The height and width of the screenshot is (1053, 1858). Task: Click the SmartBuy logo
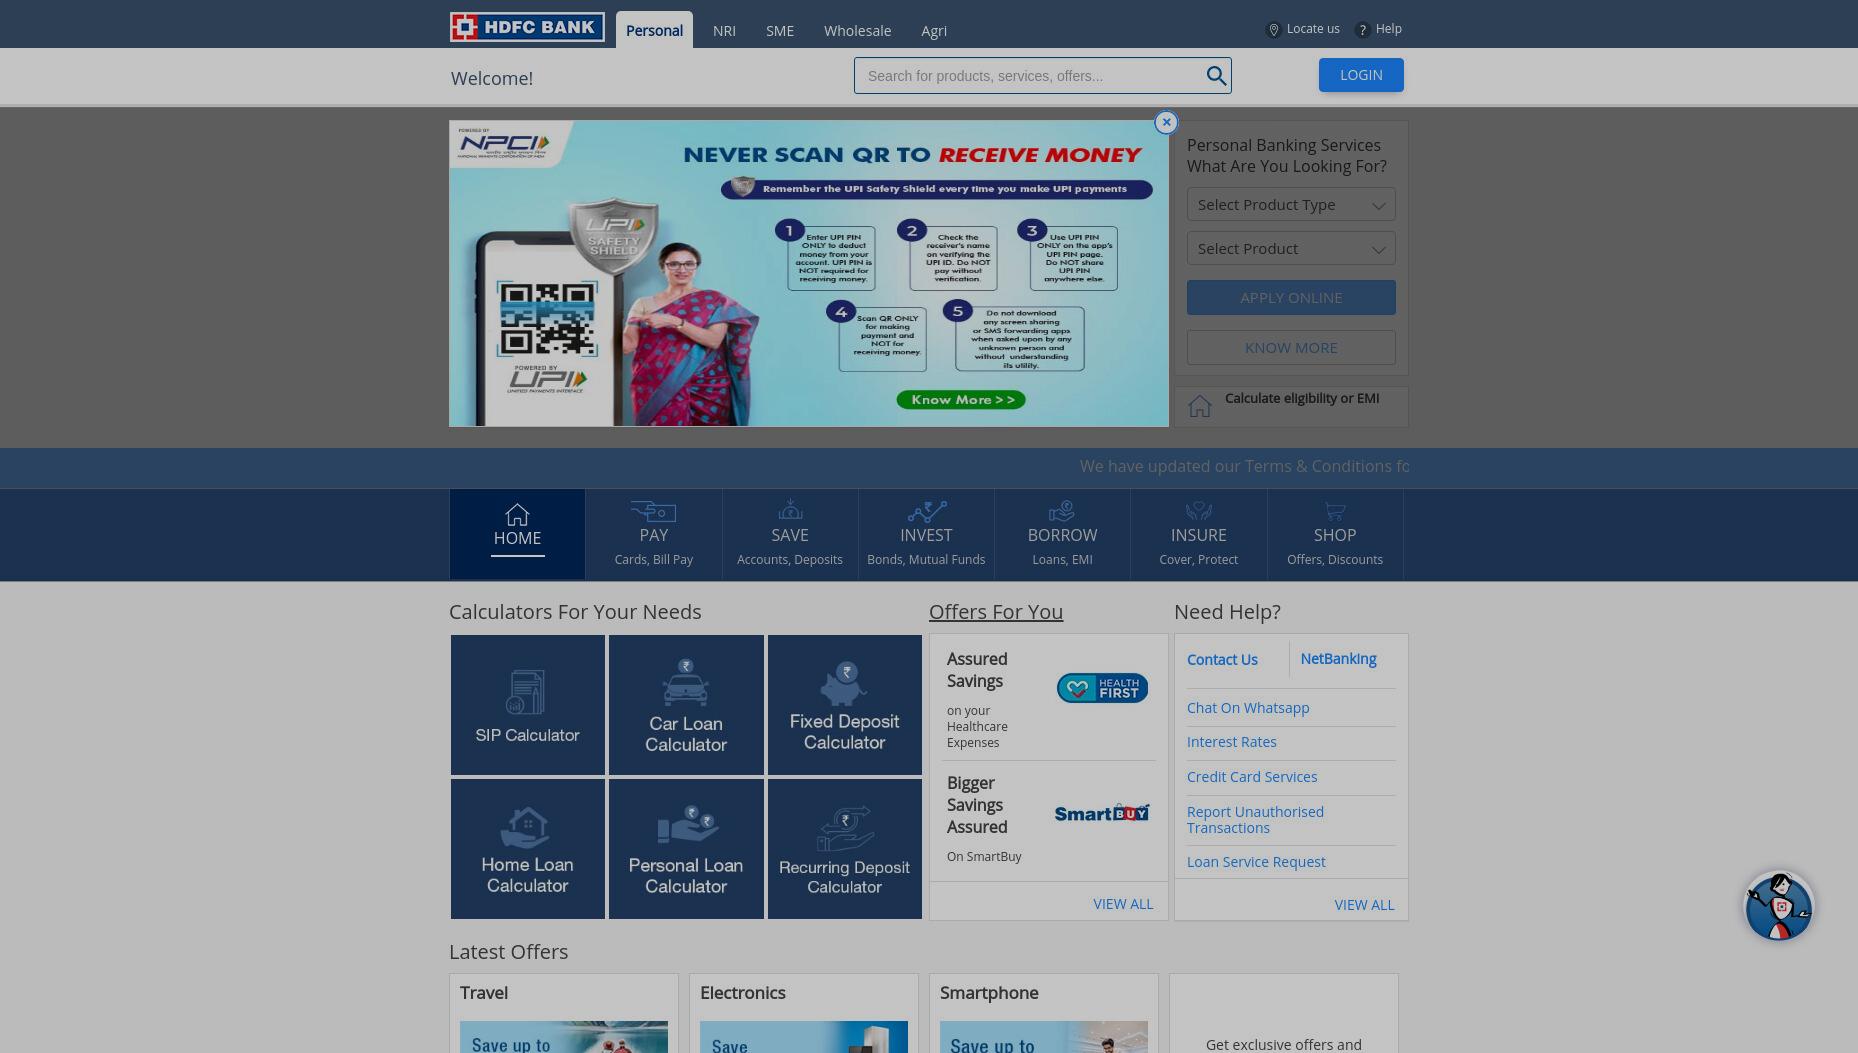[x=1102, y=813]
